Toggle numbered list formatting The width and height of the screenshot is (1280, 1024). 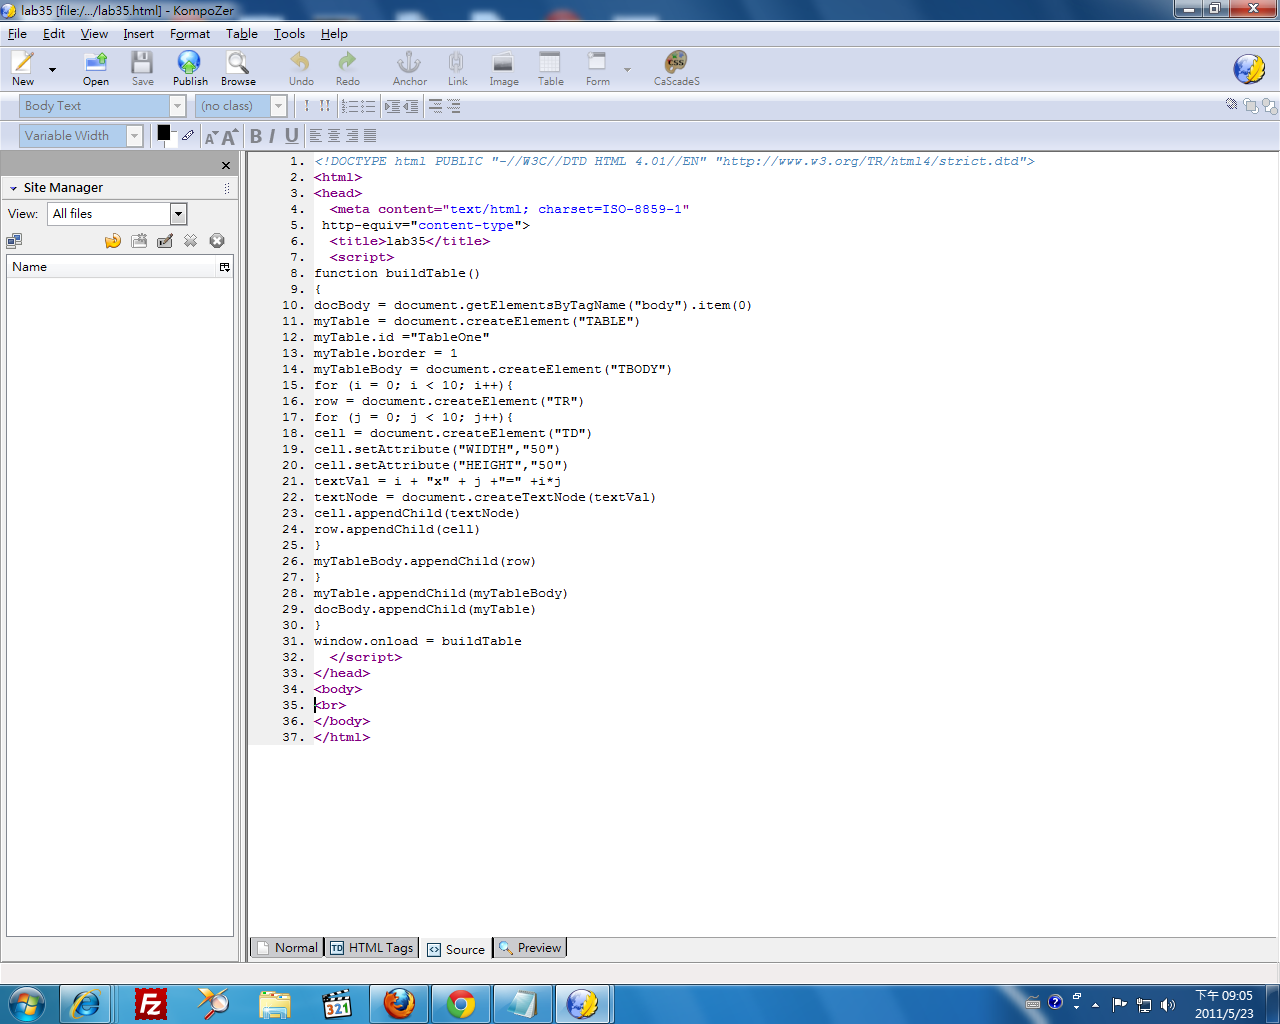(349, 106)
